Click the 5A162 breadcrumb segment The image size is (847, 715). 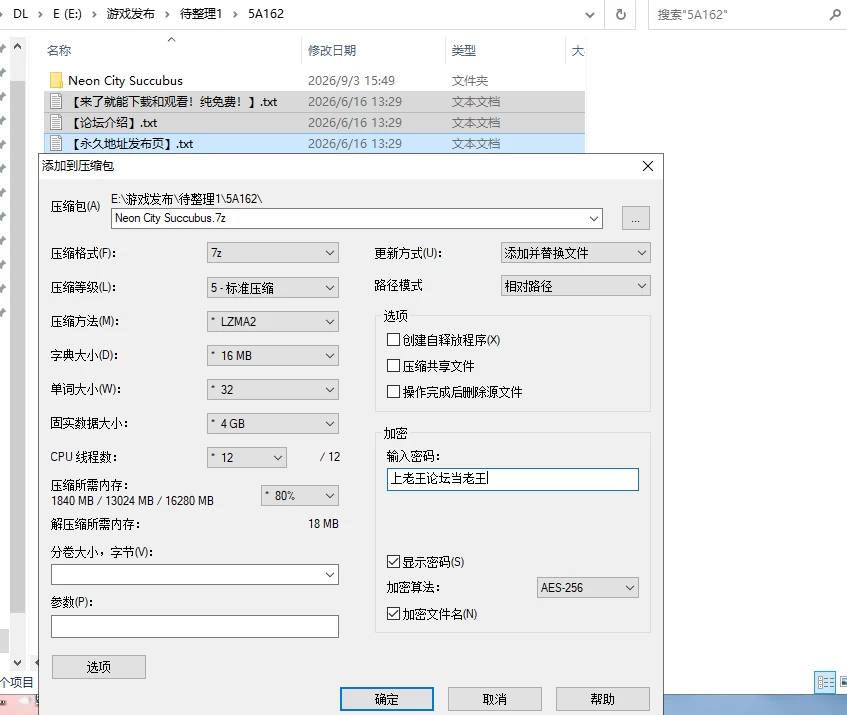(266, 14)
